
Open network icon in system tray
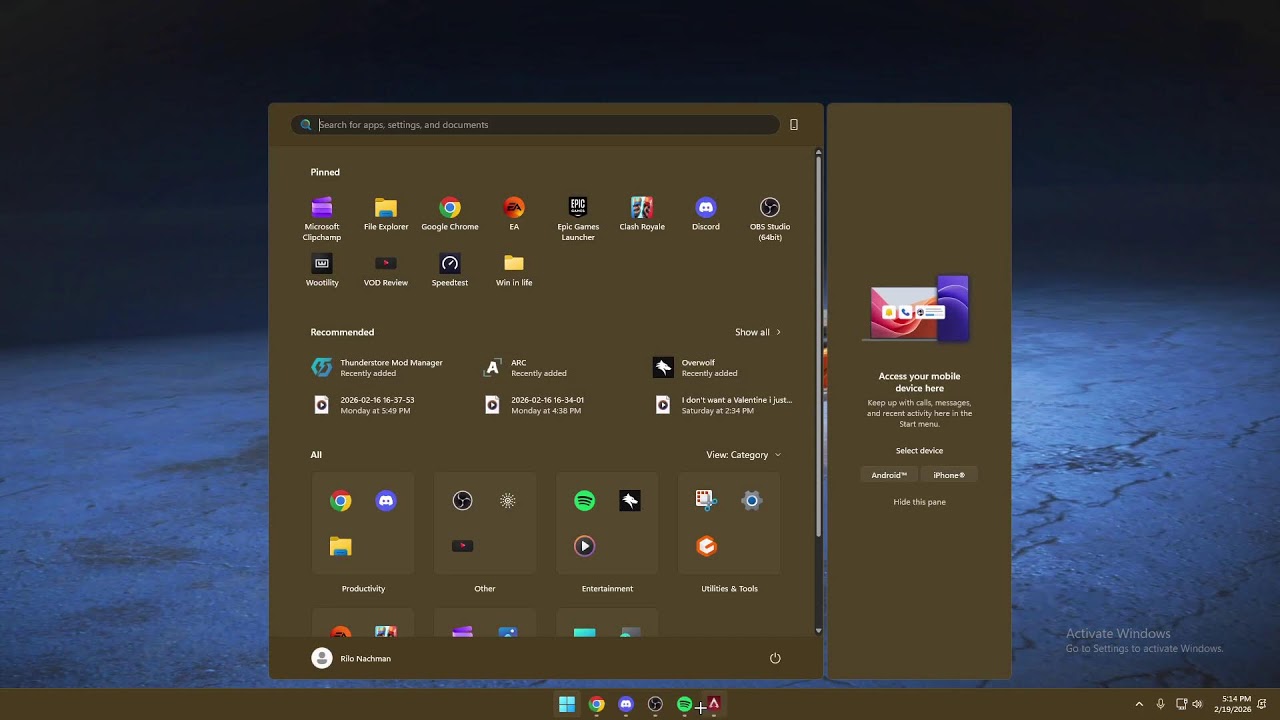(1181, 704)
